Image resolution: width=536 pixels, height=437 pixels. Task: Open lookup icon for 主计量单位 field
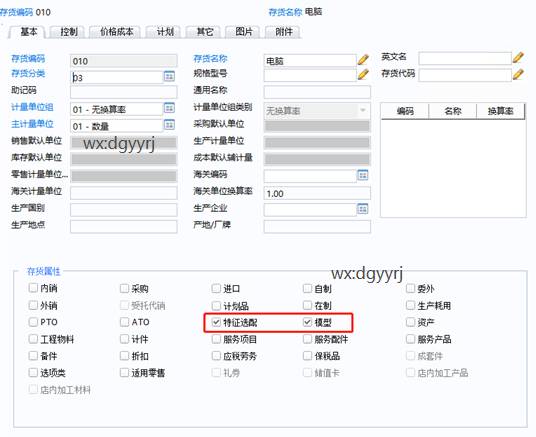point(169,125)
